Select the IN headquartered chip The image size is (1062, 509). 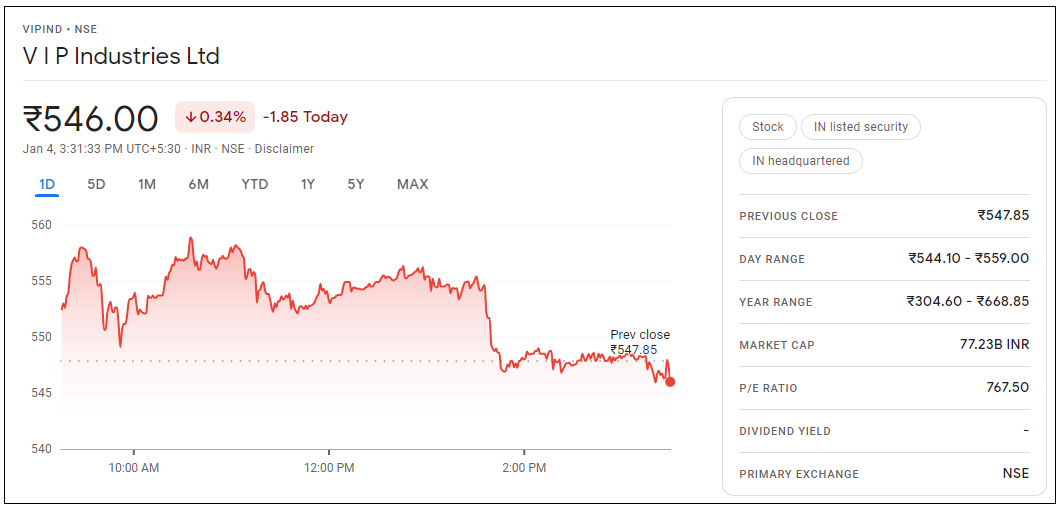801,161
